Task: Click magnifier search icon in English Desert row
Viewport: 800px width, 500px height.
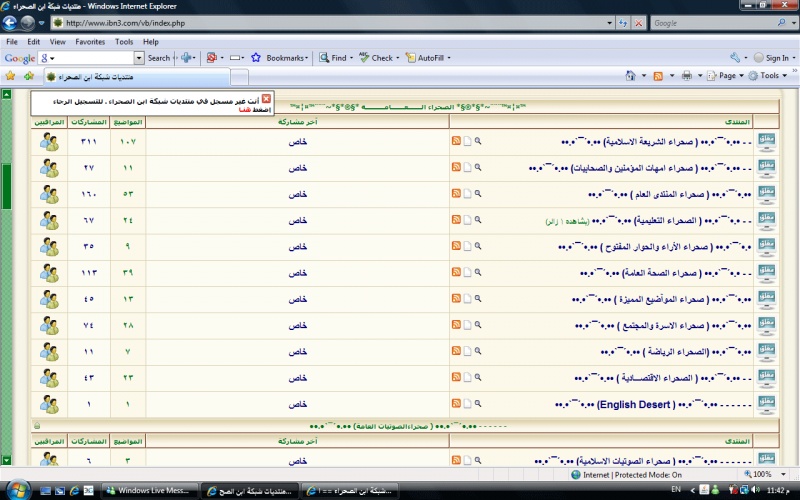Action: [478, 405]
